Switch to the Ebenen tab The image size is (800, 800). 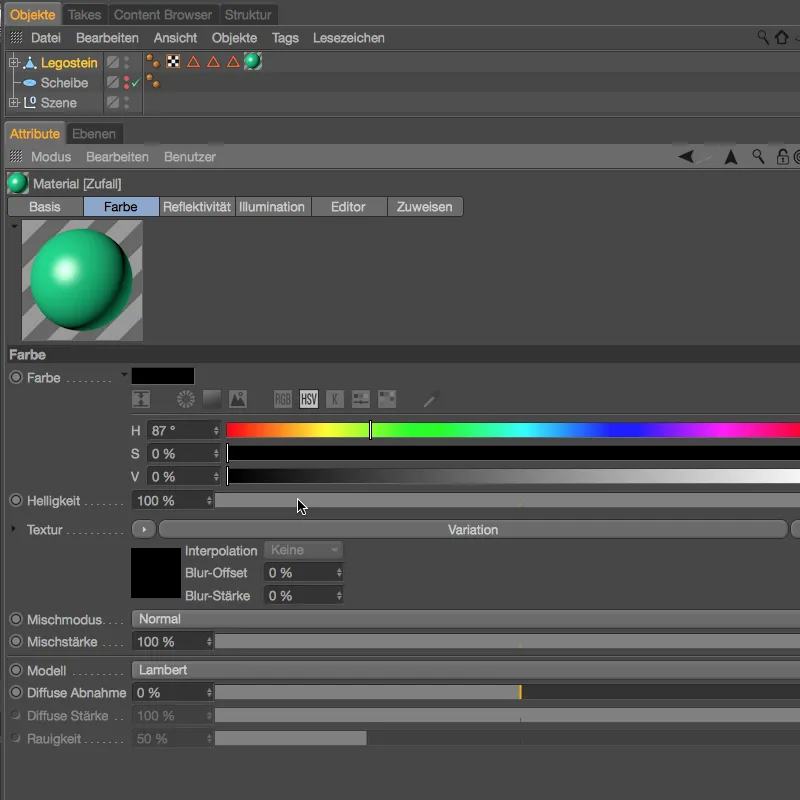pos(94,132)
